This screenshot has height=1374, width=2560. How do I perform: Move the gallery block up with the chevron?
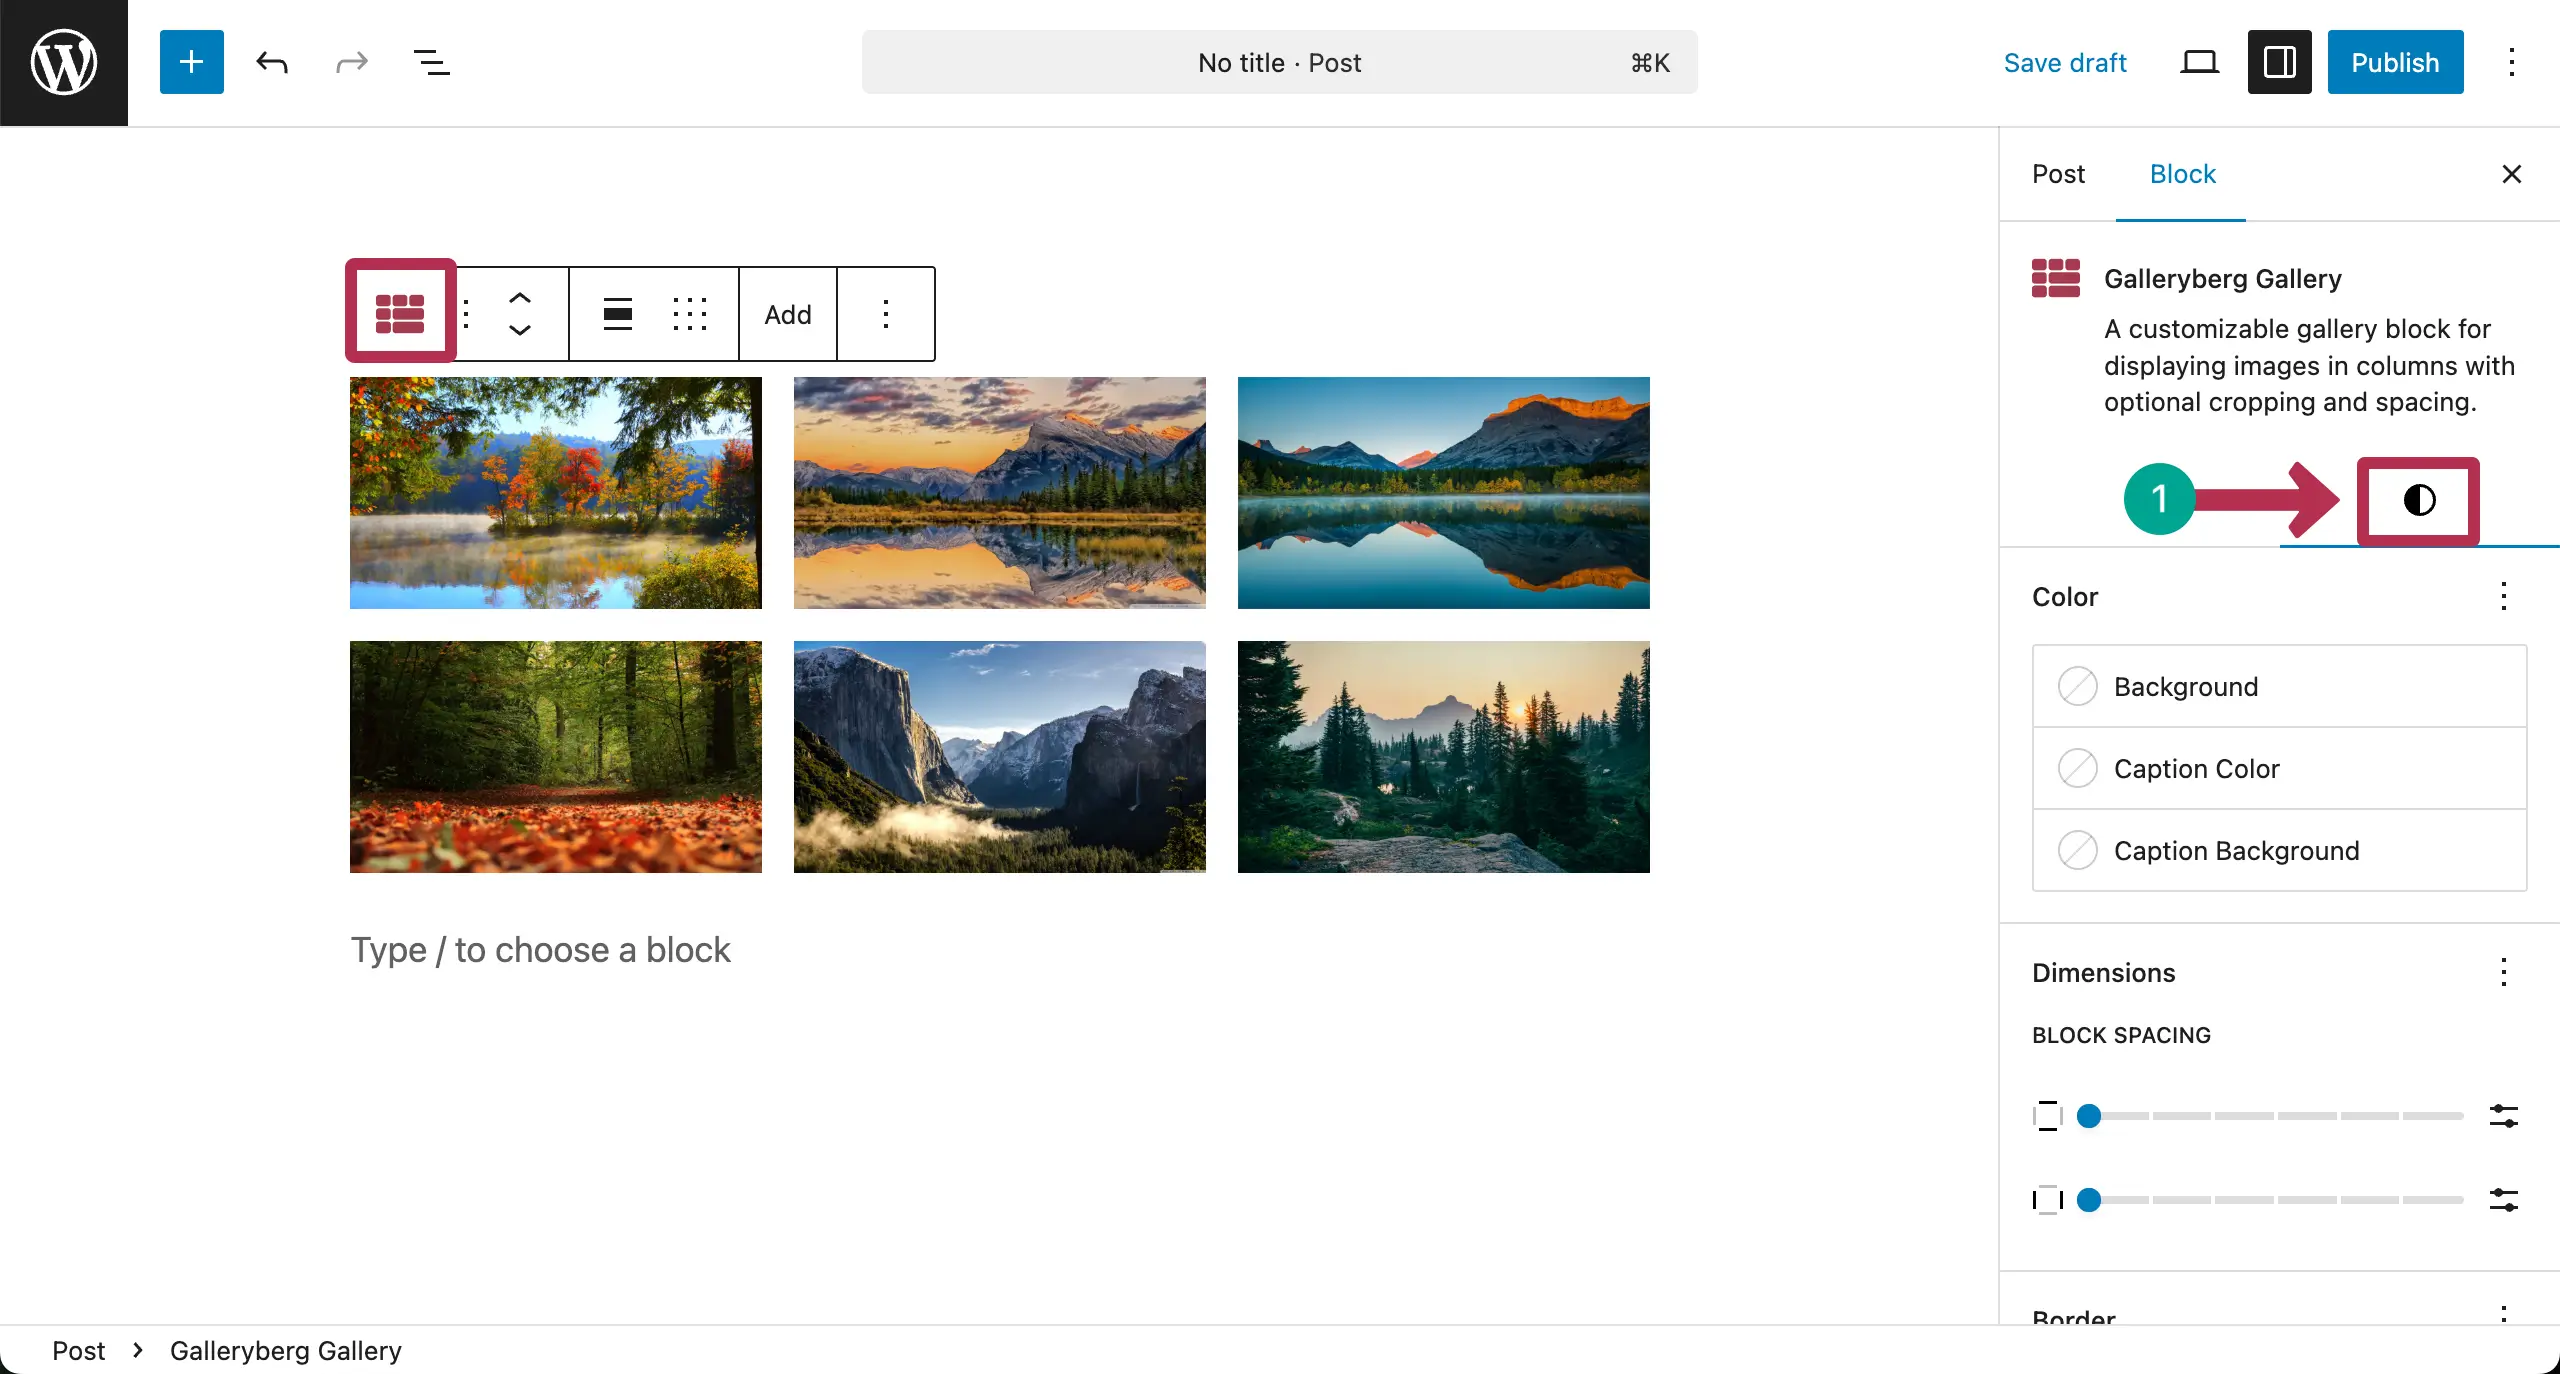[519, 297]
